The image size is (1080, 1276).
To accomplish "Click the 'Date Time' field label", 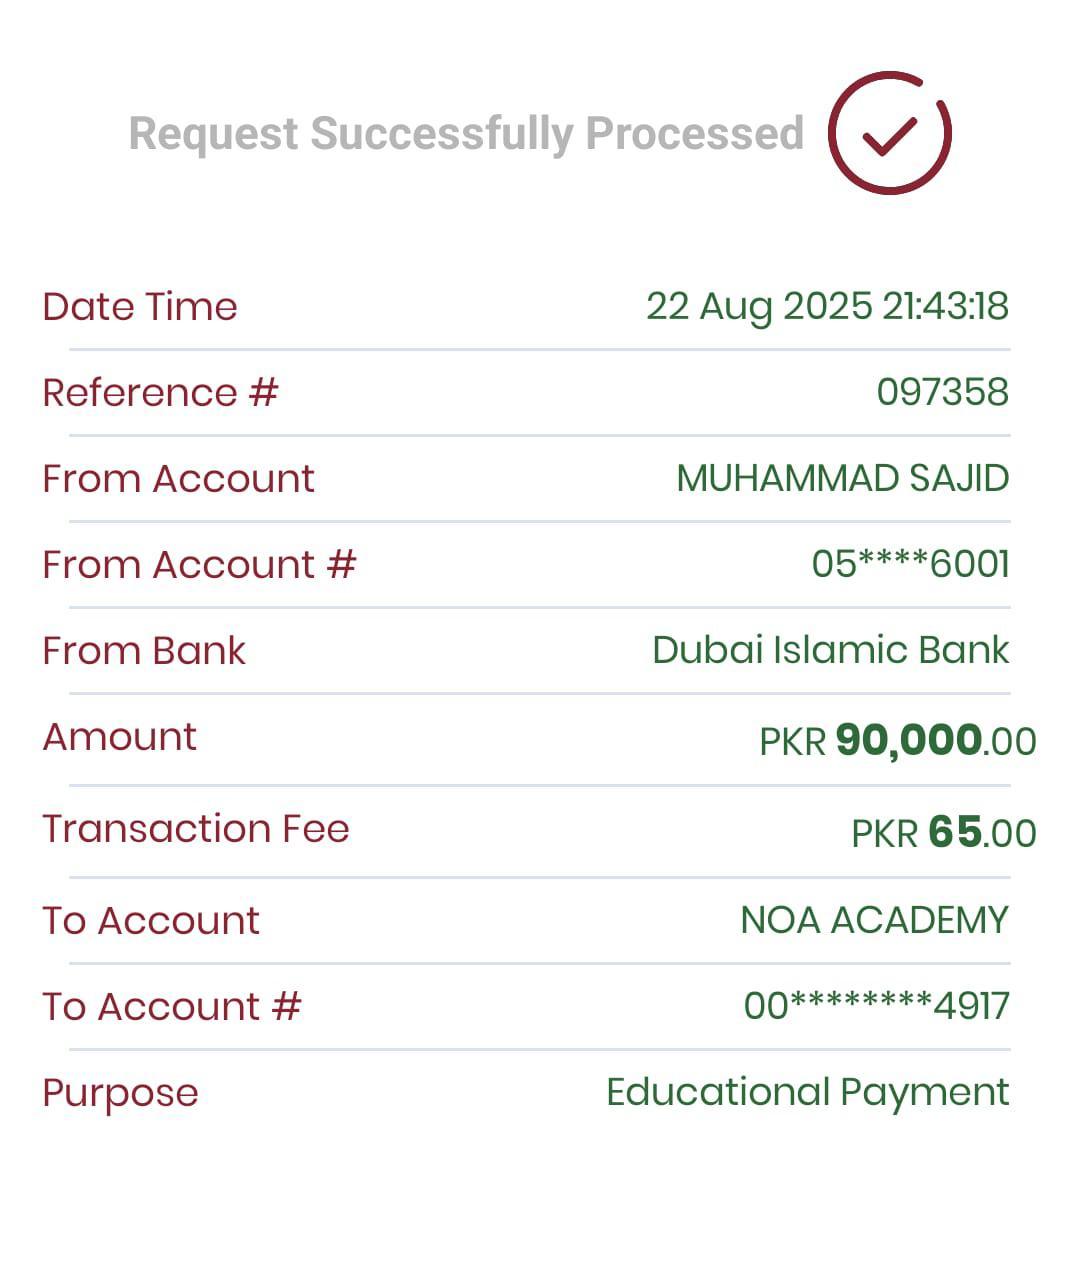I will click(140, 306).
